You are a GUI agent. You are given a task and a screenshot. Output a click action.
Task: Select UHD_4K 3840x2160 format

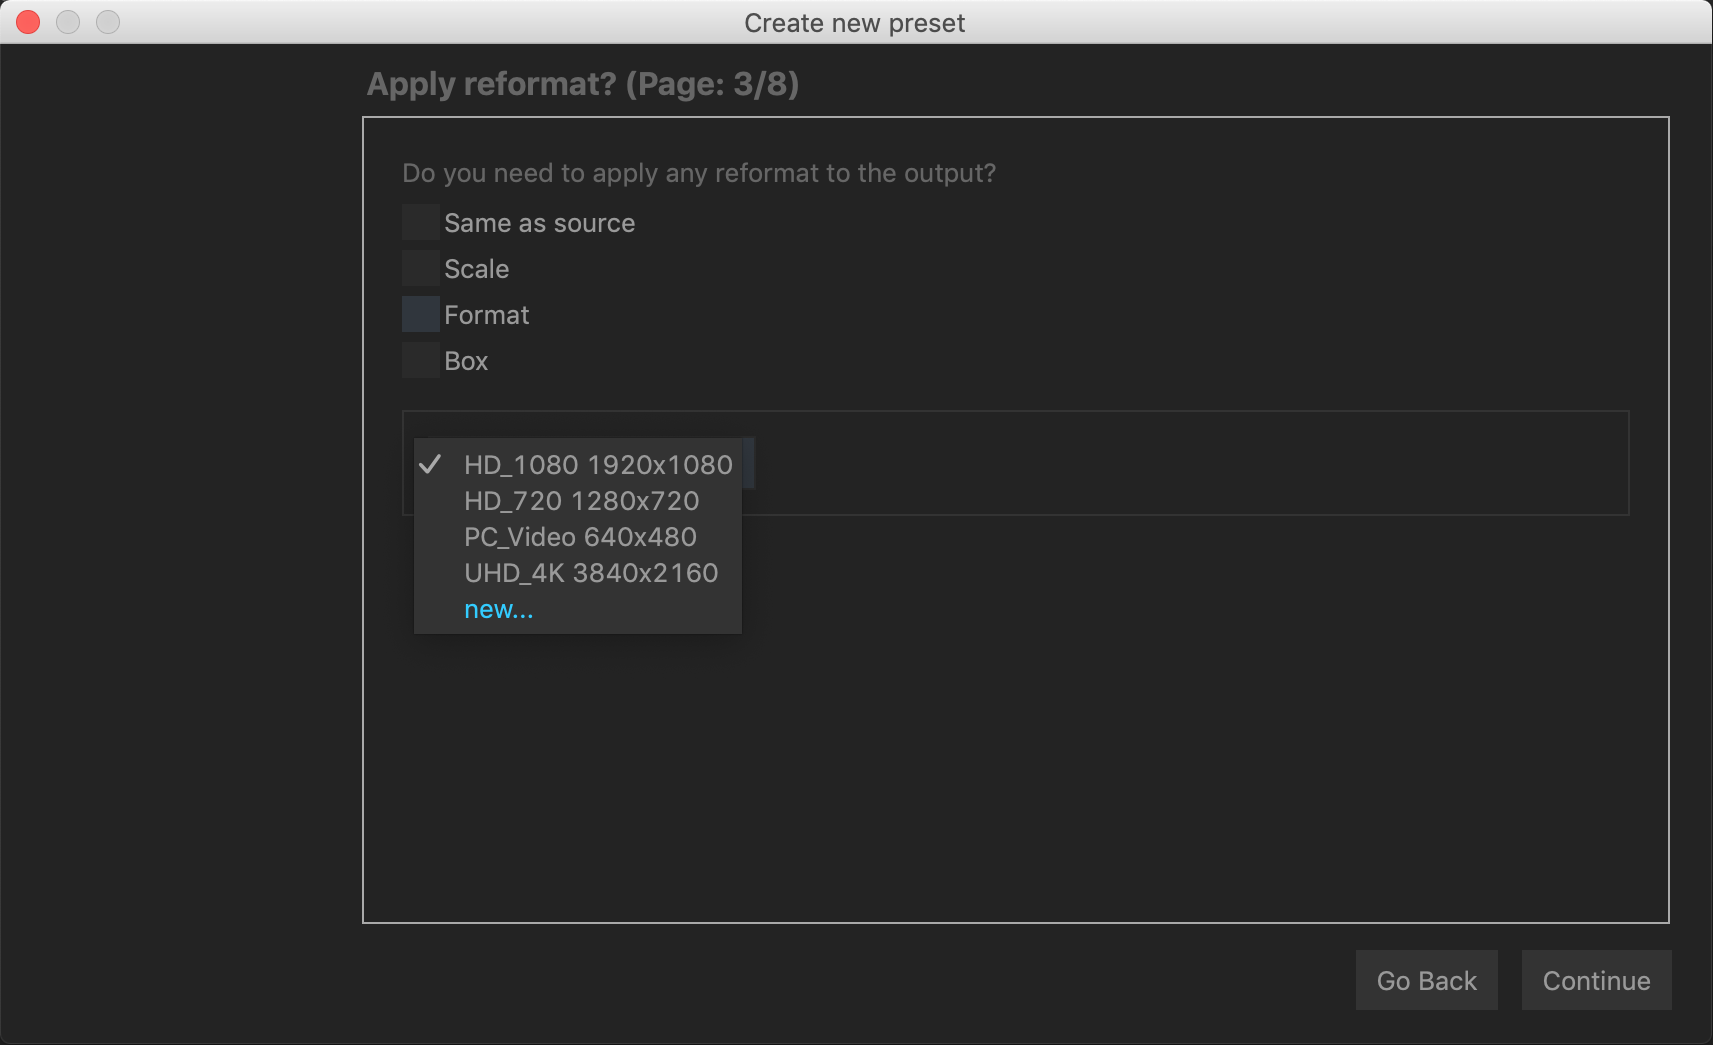[591, 573]
